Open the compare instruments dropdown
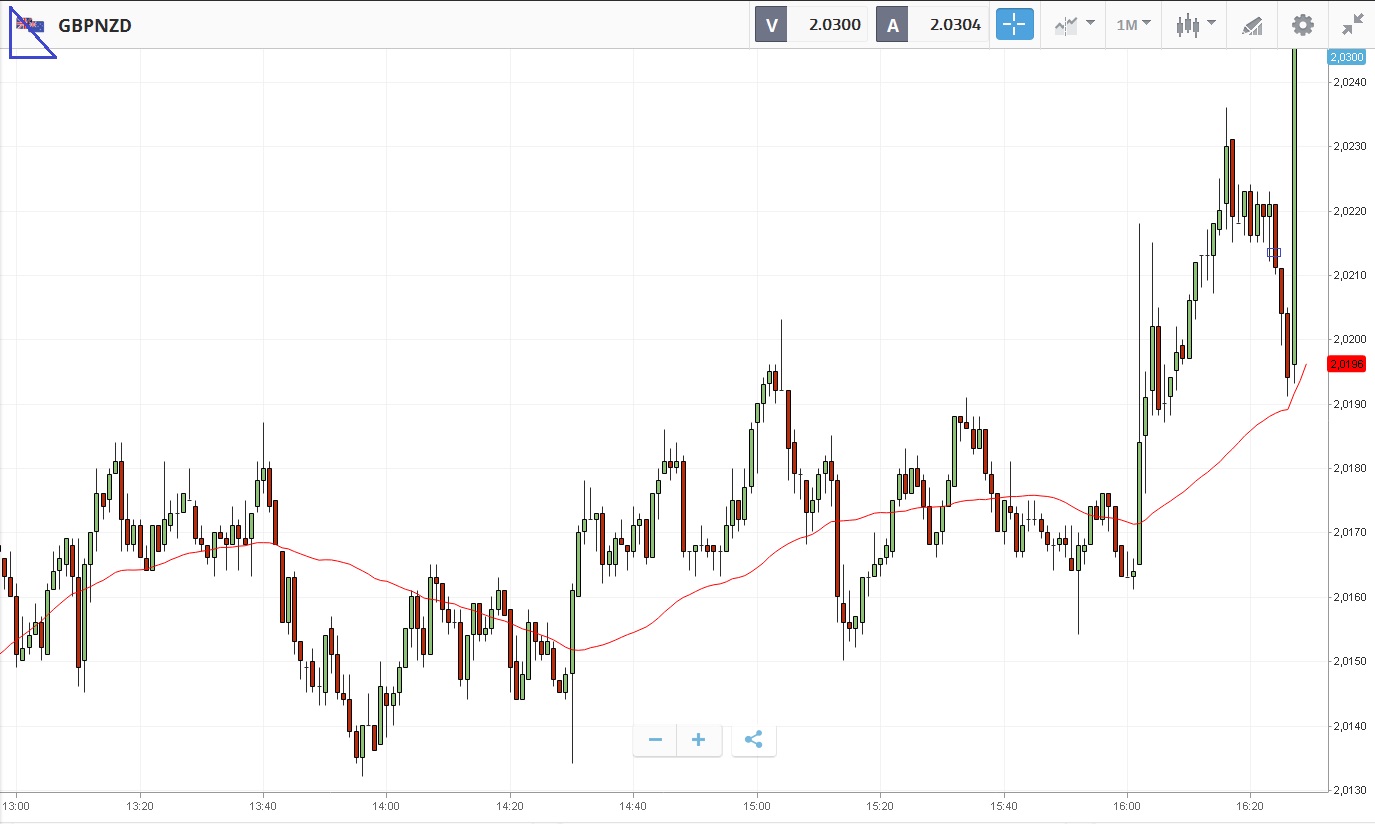 click(1075, 25)
